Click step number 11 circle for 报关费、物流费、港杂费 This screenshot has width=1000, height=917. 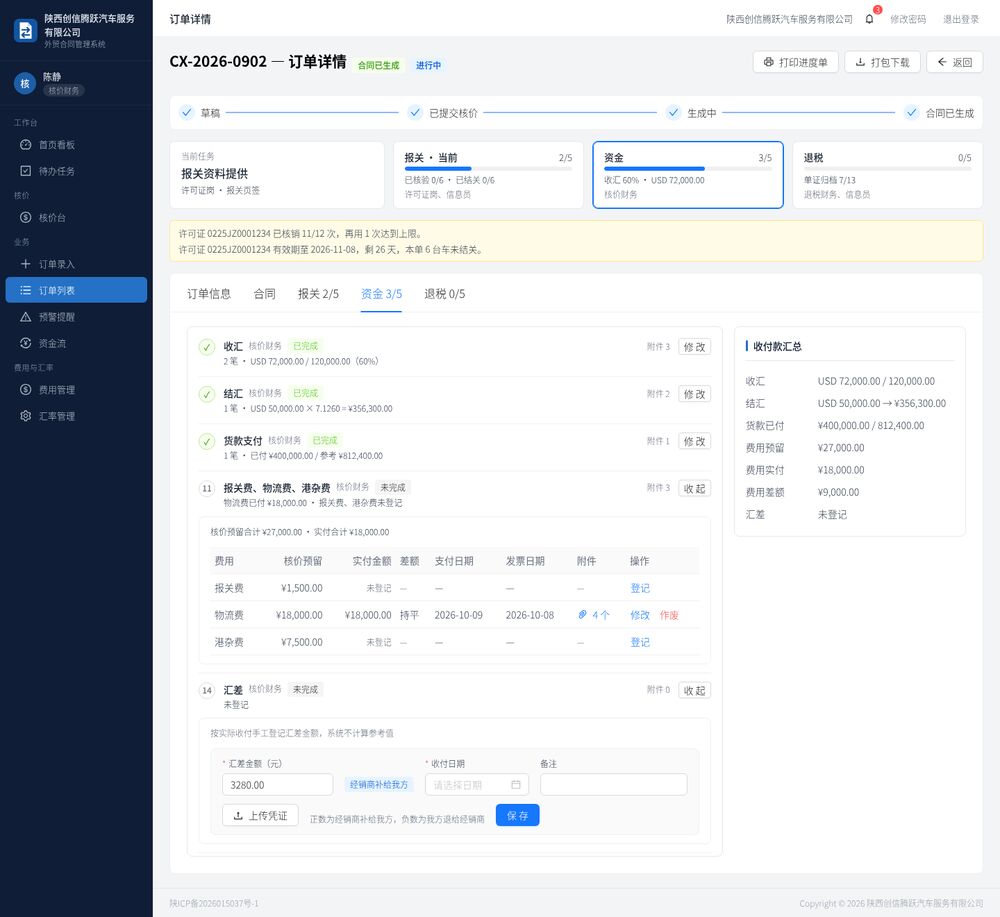[x=207, y=488]
